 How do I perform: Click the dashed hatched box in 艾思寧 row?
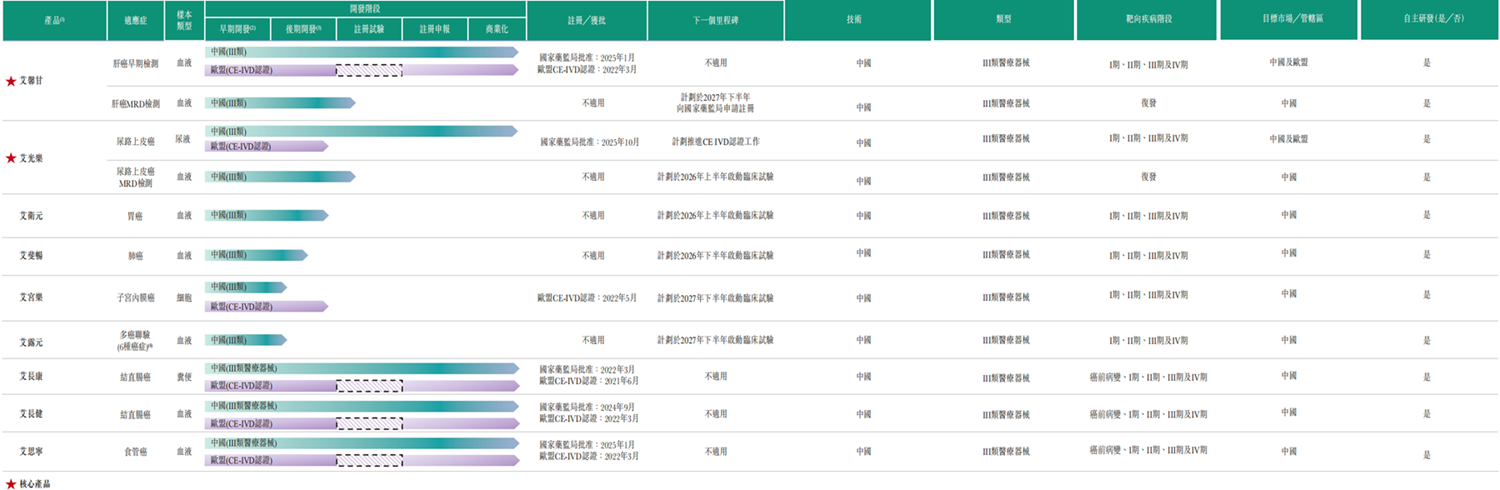click(x=369, y=460)
